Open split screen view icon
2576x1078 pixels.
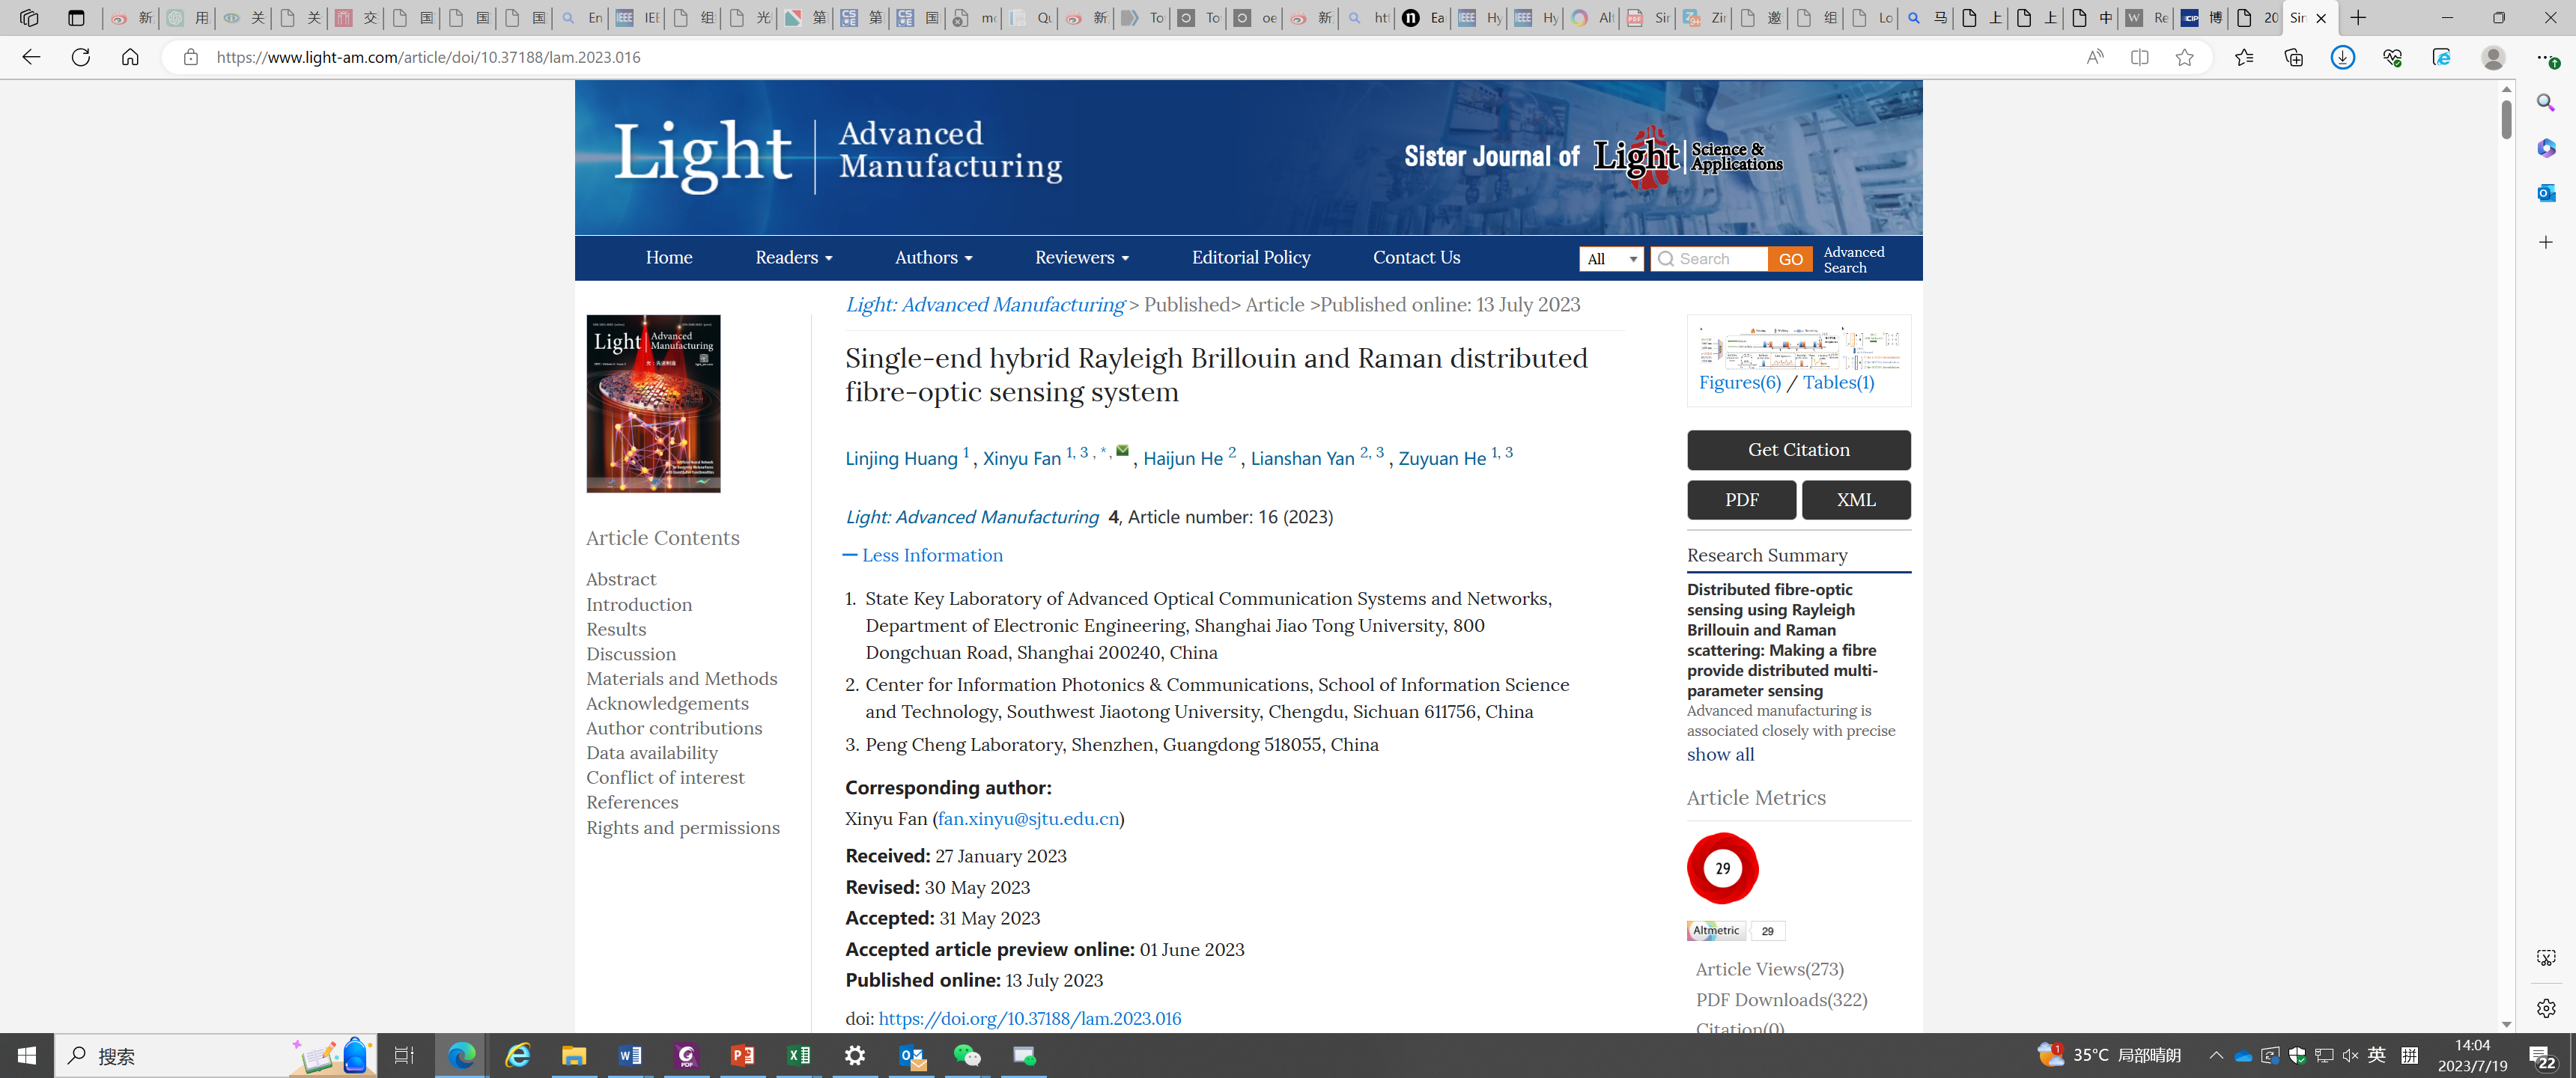(x=2139, y=57)
